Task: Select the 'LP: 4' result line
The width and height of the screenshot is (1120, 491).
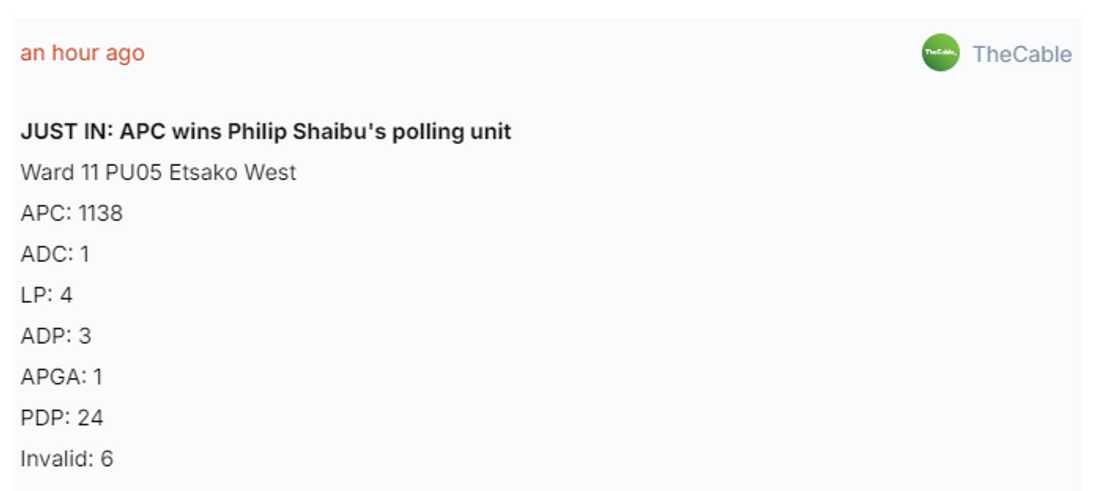Action: (x=46, y=296)
